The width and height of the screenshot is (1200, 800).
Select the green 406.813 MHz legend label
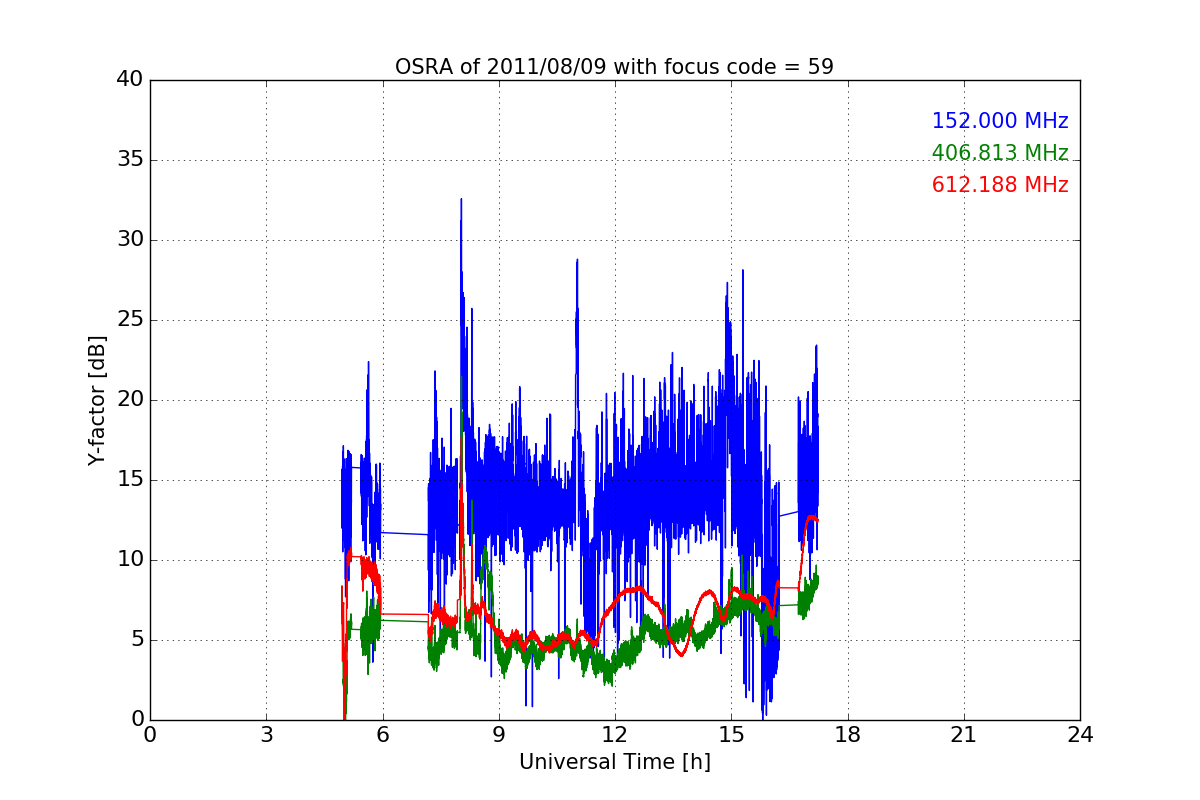1000,153
